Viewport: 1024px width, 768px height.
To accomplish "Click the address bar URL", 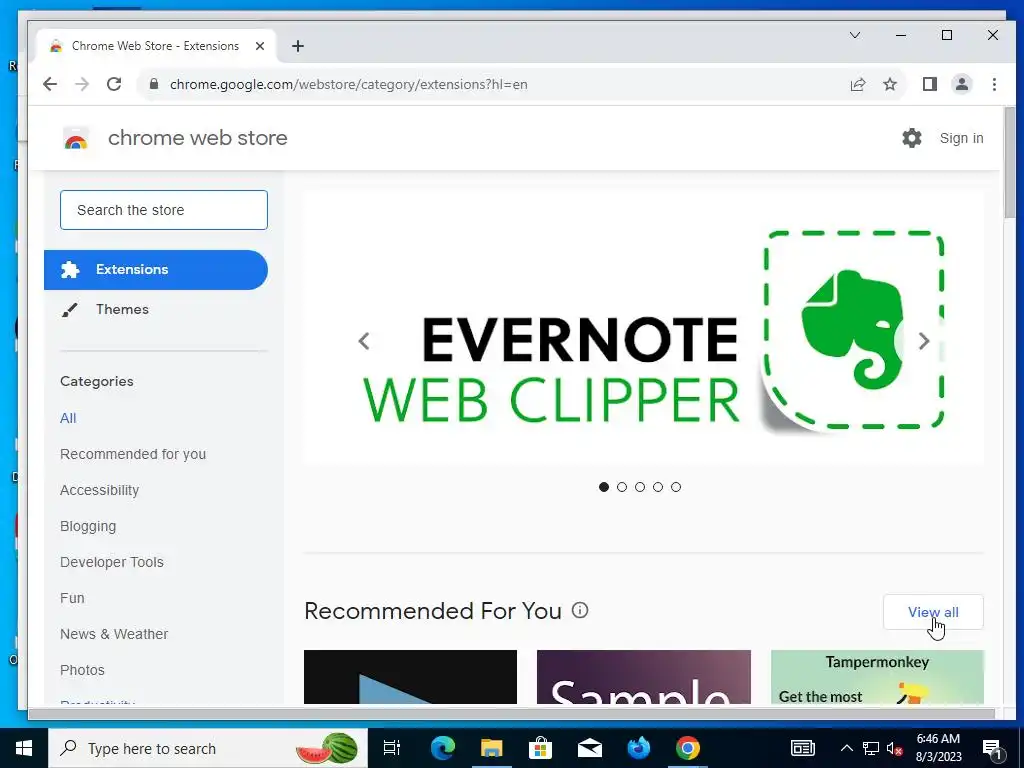I will coord(349,84).
